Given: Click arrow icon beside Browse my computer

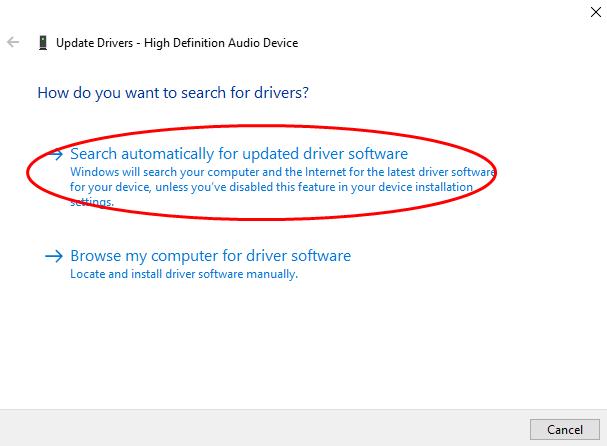Looking at the screenshot, I should 53,256.
